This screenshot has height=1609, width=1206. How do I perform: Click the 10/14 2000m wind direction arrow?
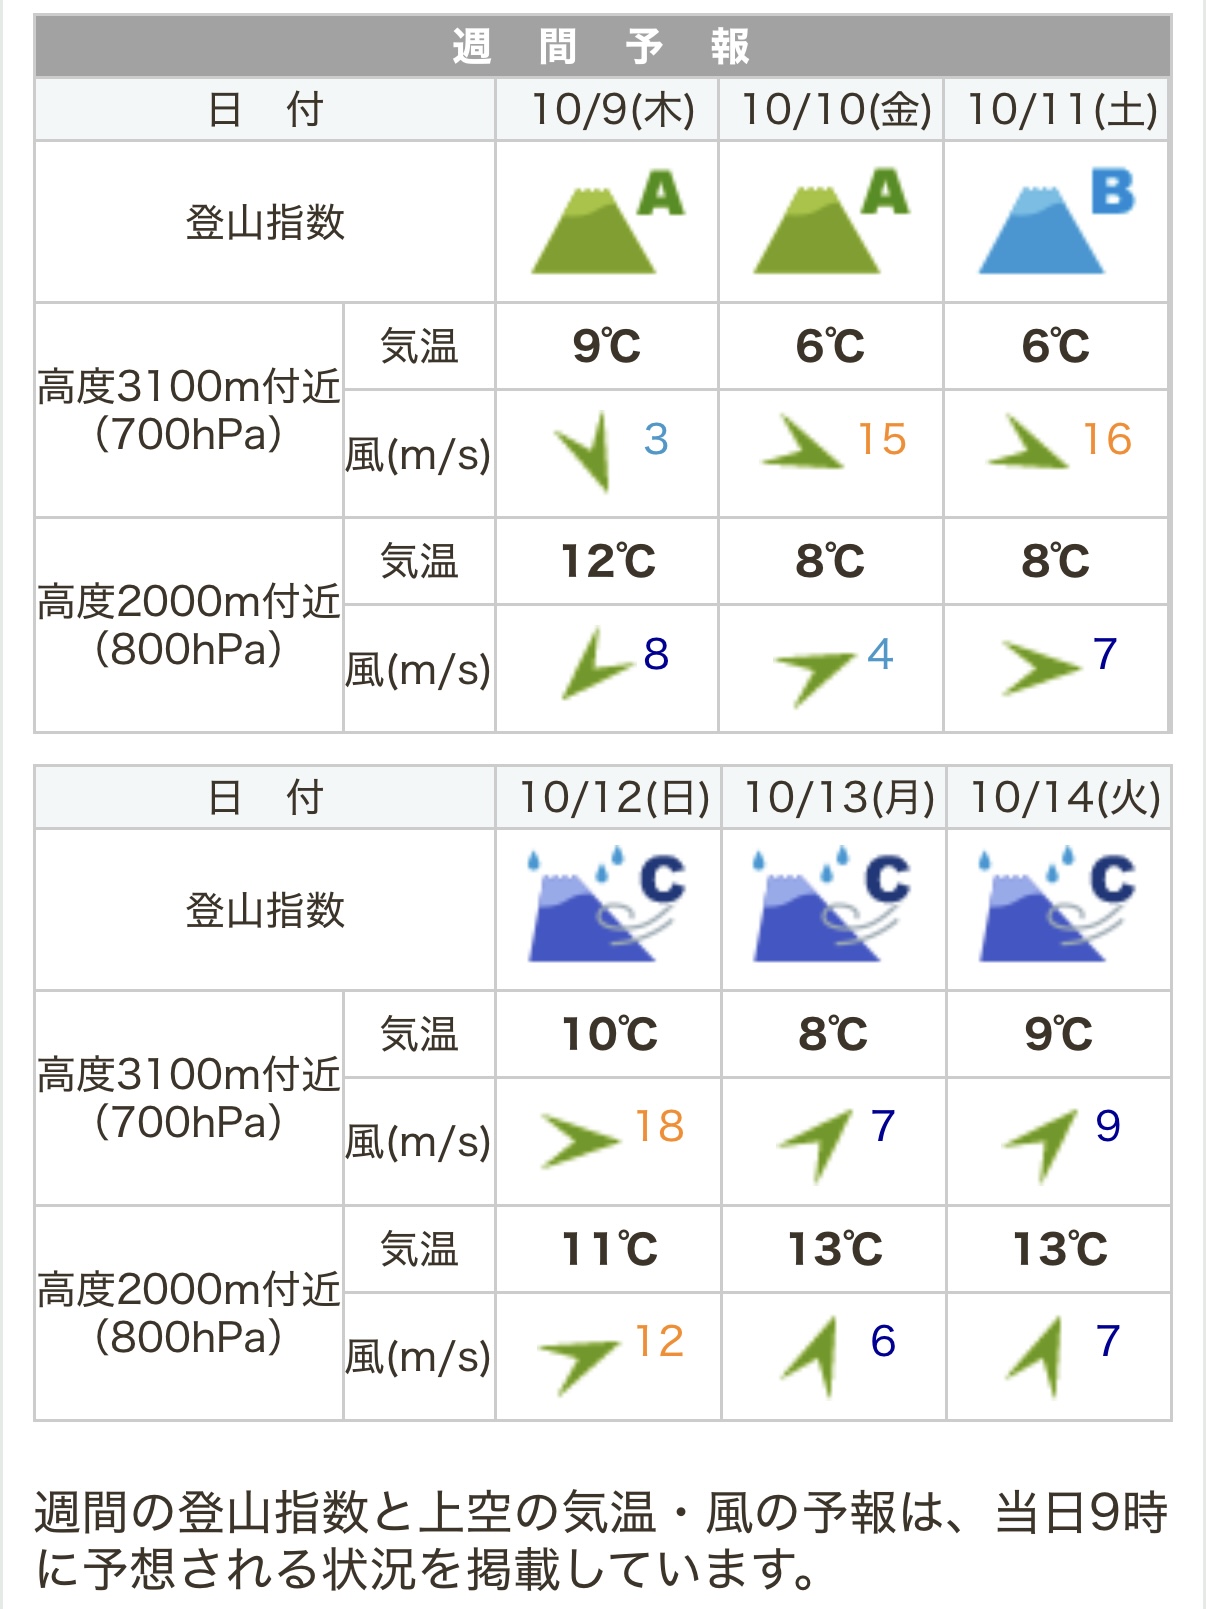click(1037, 1356)
